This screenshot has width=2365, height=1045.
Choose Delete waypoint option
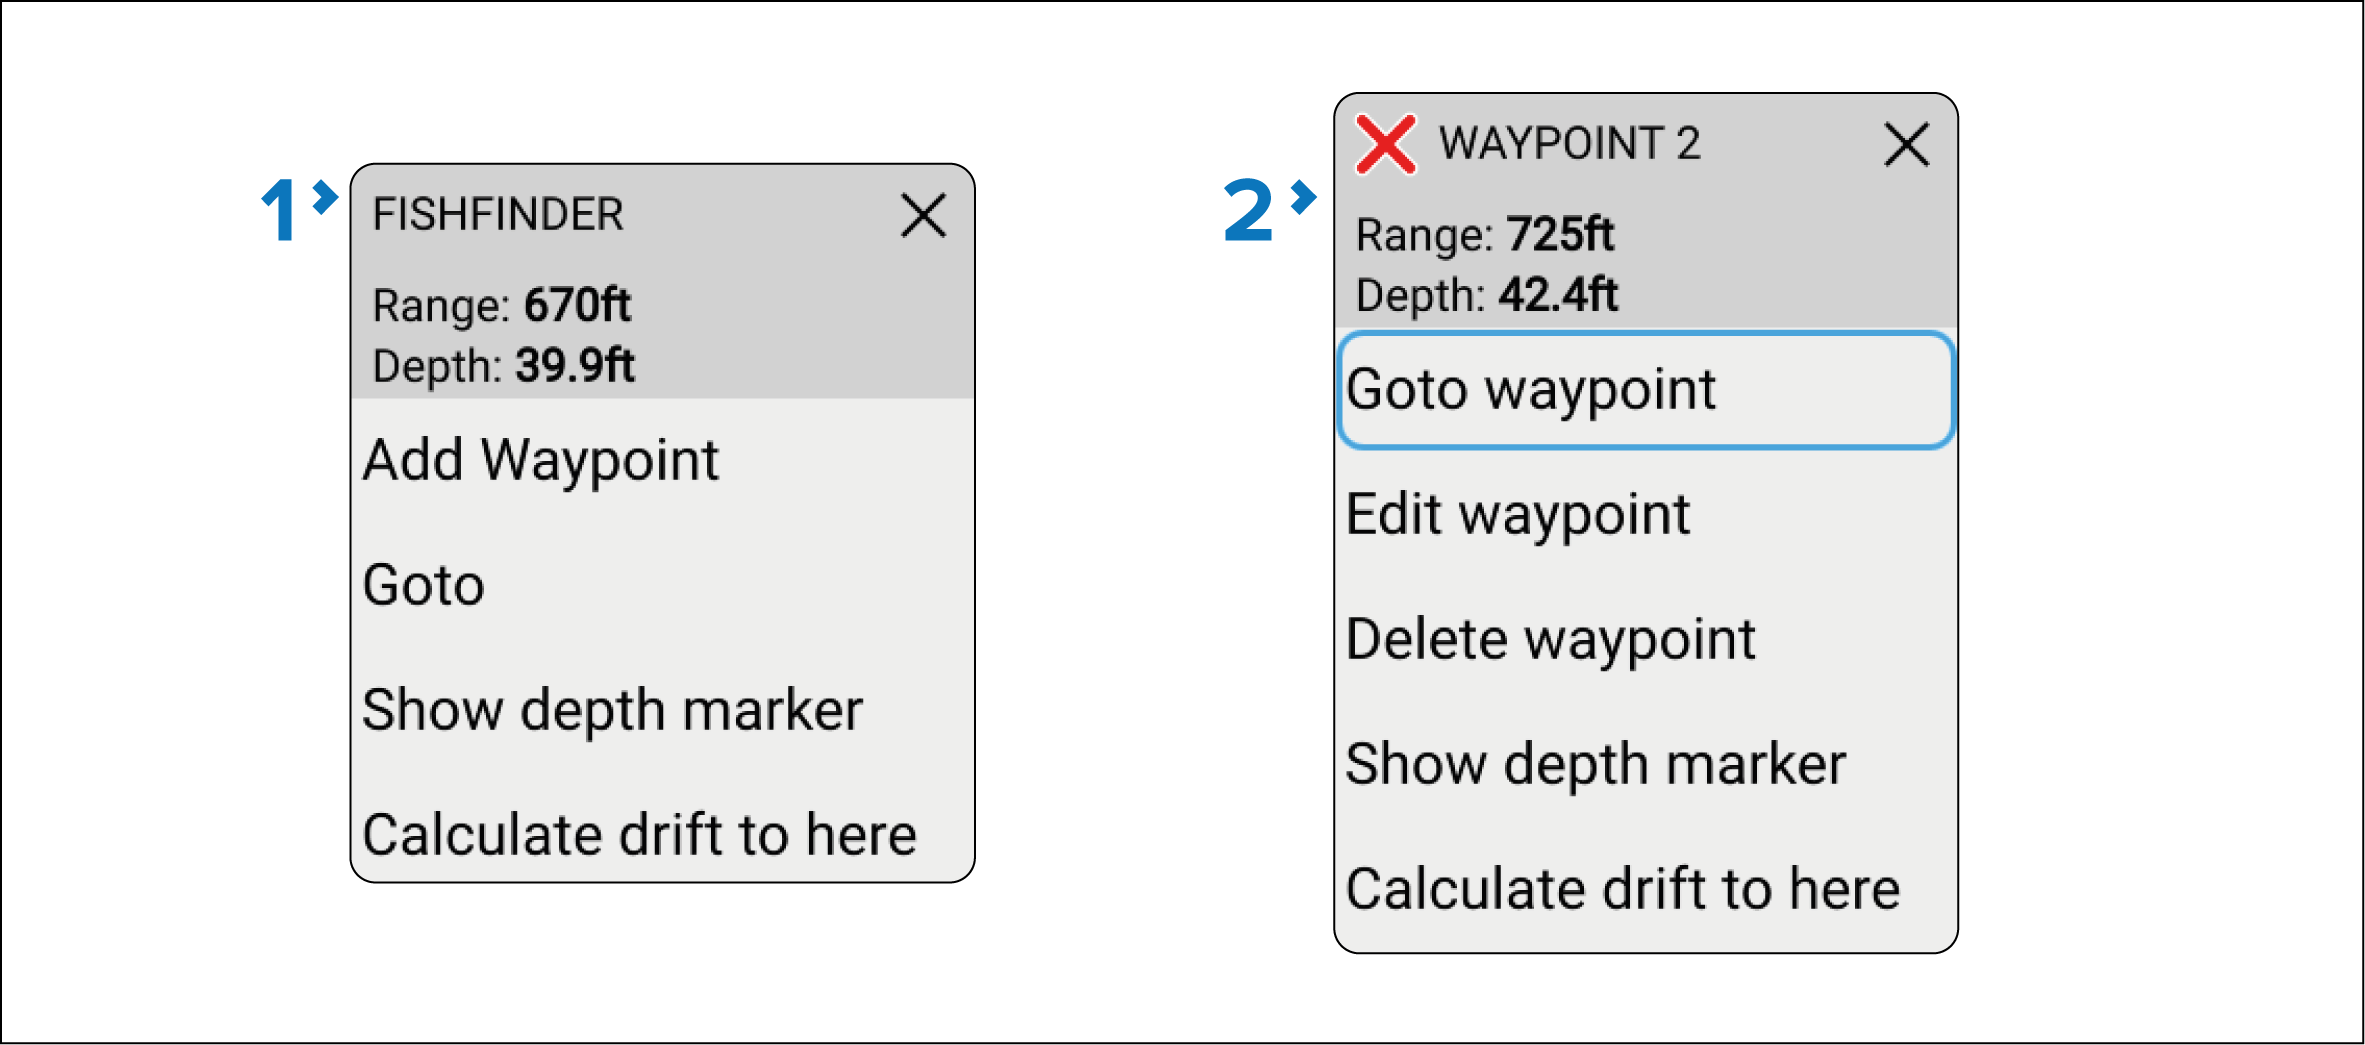[1550, 640]
